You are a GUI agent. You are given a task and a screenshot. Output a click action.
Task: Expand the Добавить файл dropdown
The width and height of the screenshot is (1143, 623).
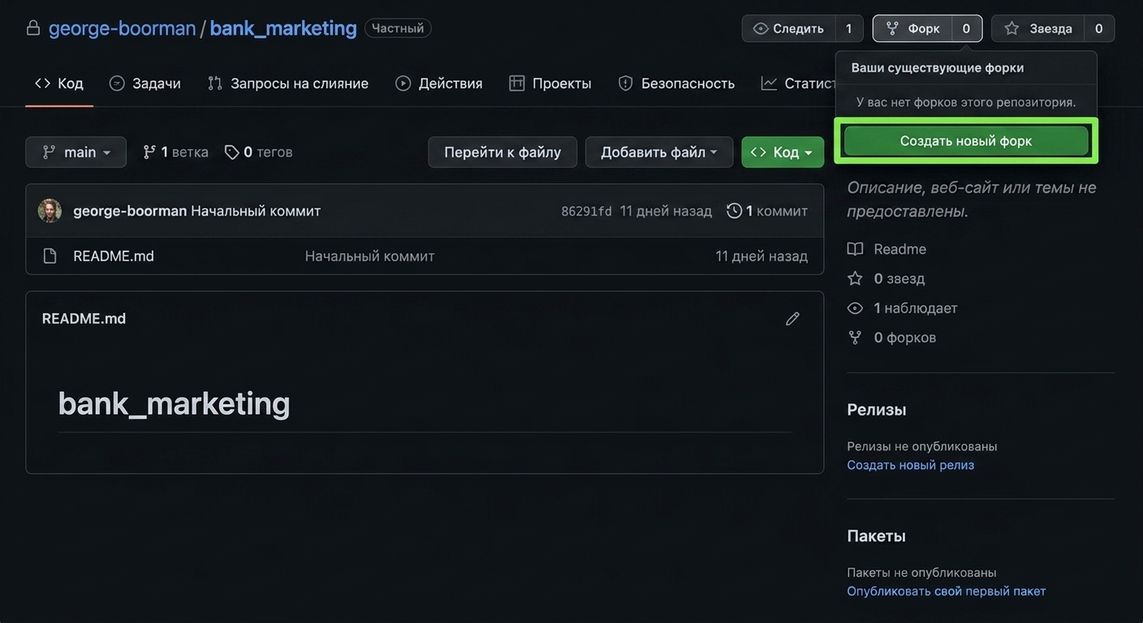(659, 152)
